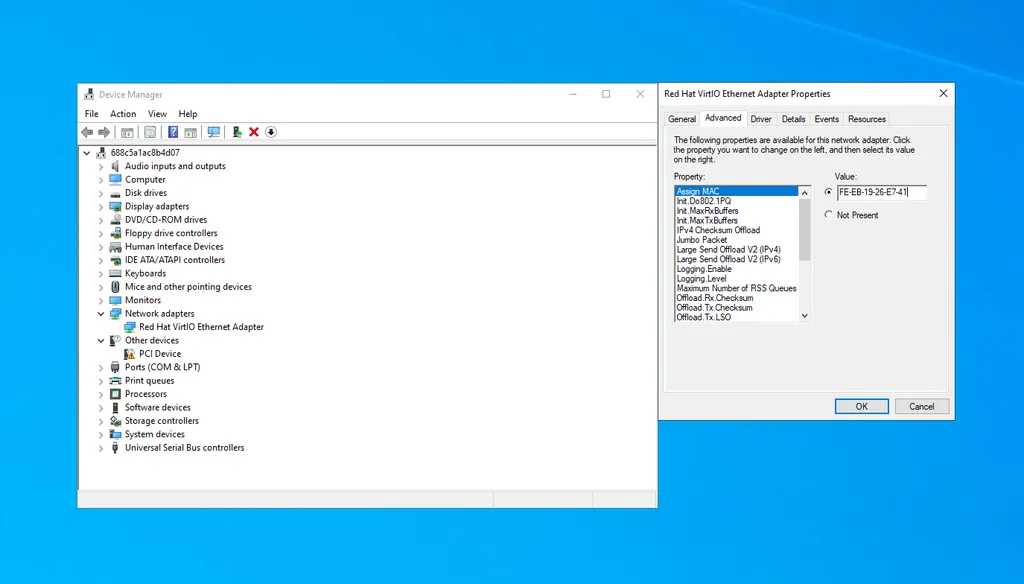This screenshot has height=584, width=1024.
Task: Click OK in adapter Properties dialog
Action: (x=861, y=406)
